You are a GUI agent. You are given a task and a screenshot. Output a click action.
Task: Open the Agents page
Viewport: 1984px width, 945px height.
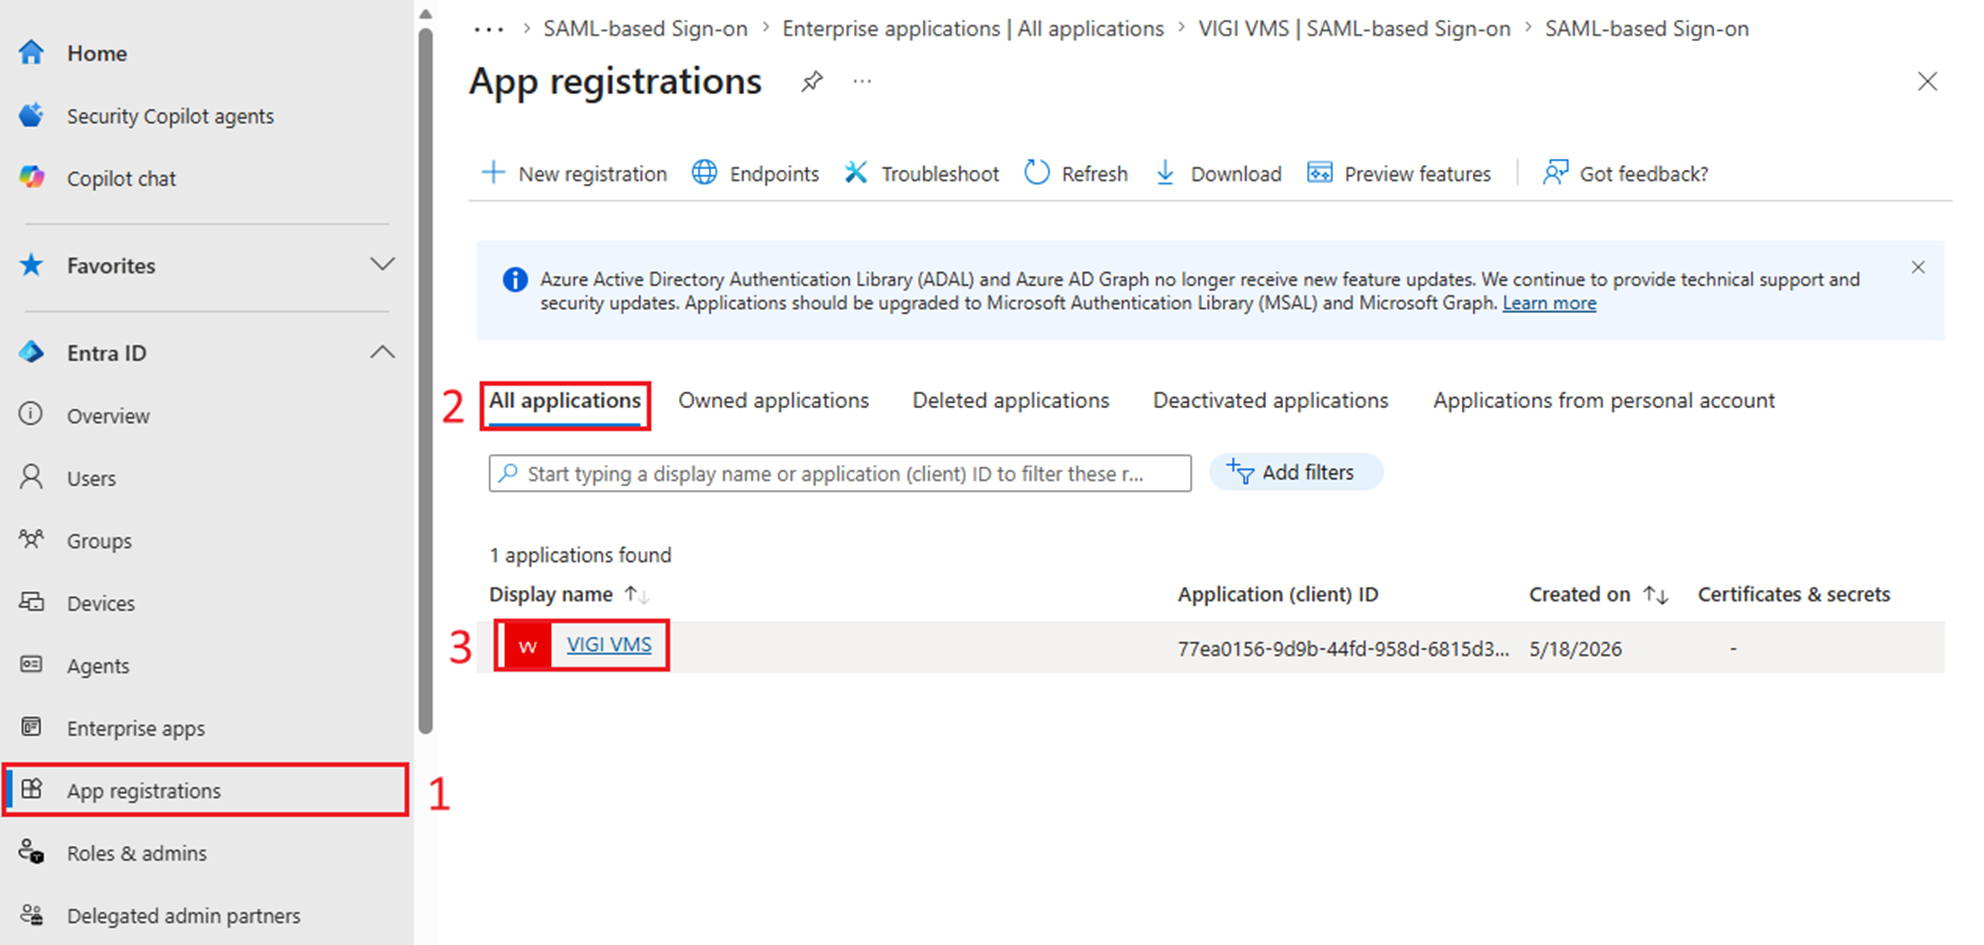(x=98, y=665)
